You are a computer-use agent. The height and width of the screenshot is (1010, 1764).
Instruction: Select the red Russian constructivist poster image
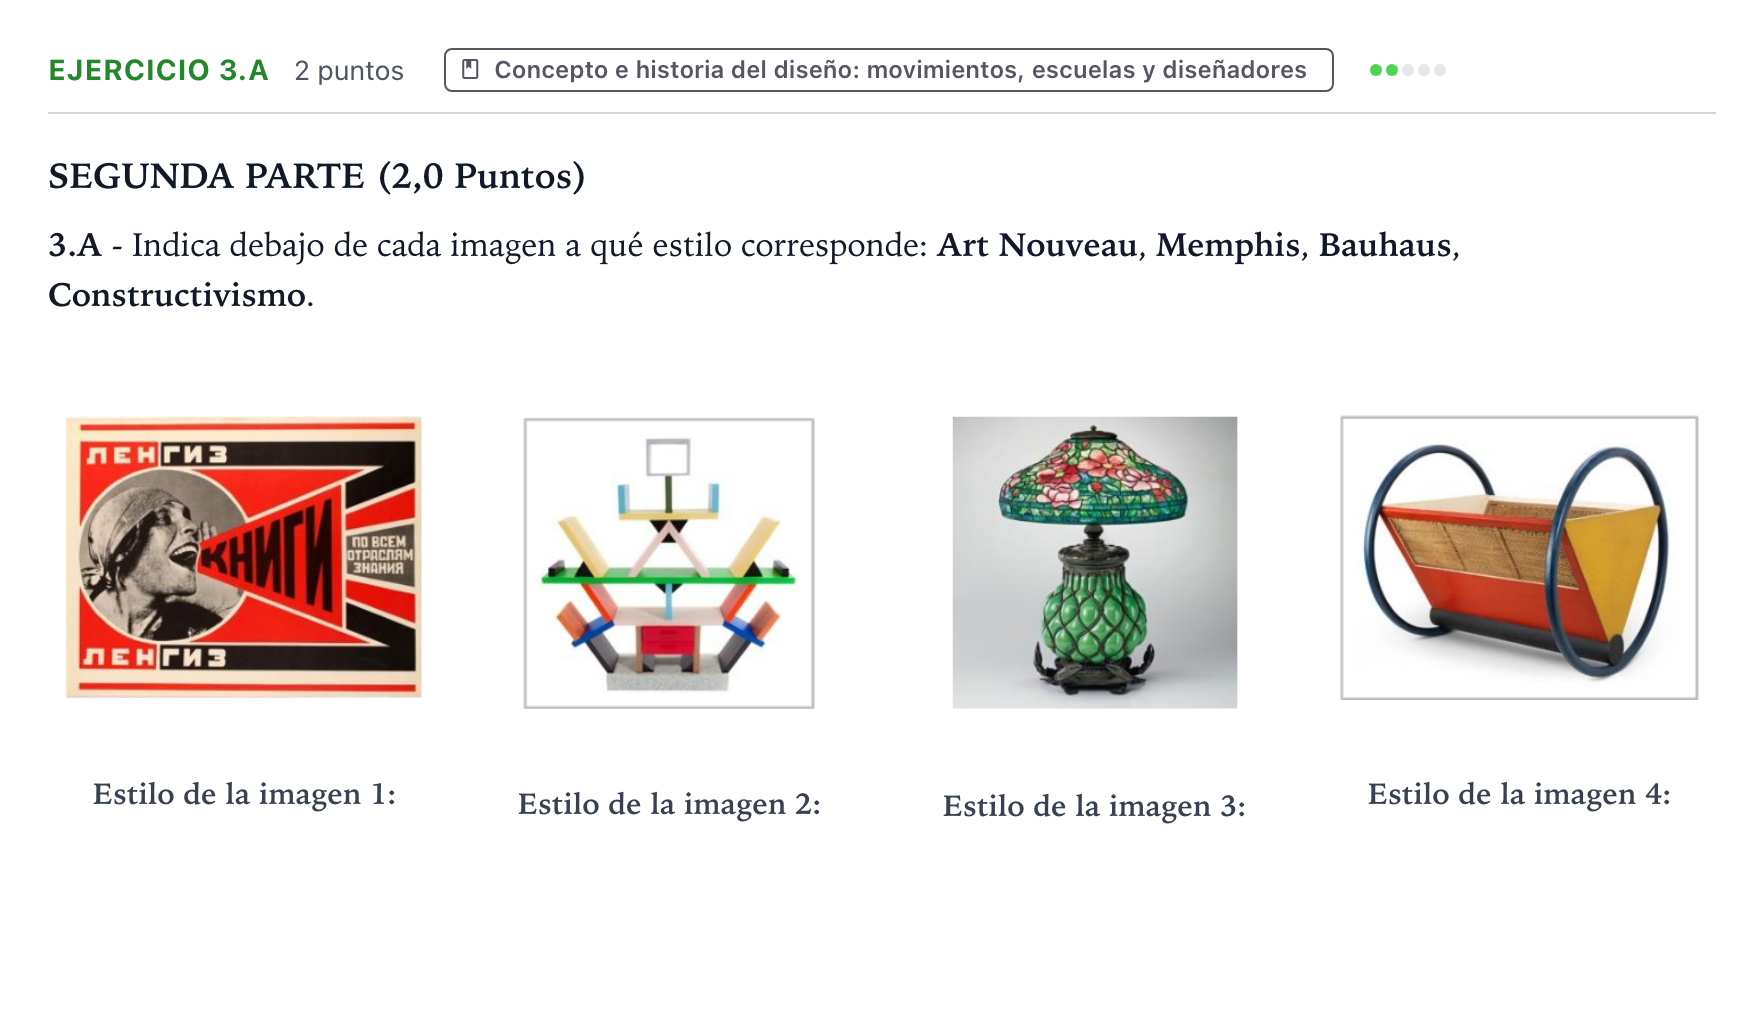click(x=244, y=557)
